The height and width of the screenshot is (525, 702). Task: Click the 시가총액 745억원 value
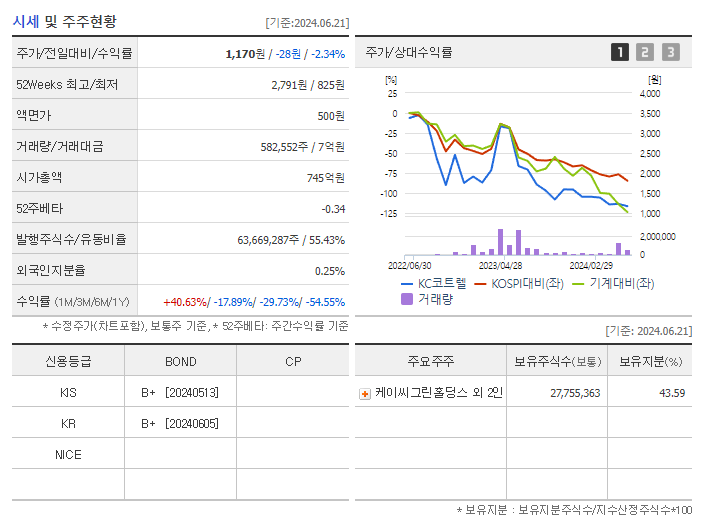325,178
